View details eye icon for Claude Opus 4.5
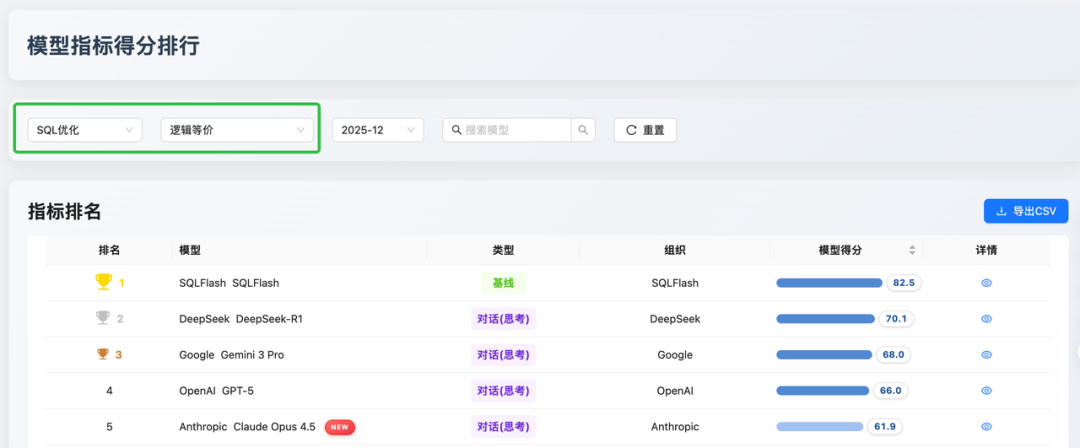 pyautogui.click(x=986, y=427)
